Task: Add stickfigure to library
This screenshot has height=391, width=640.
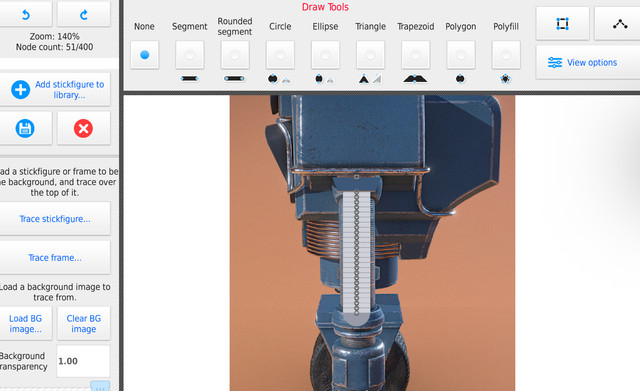Action: 55,89
